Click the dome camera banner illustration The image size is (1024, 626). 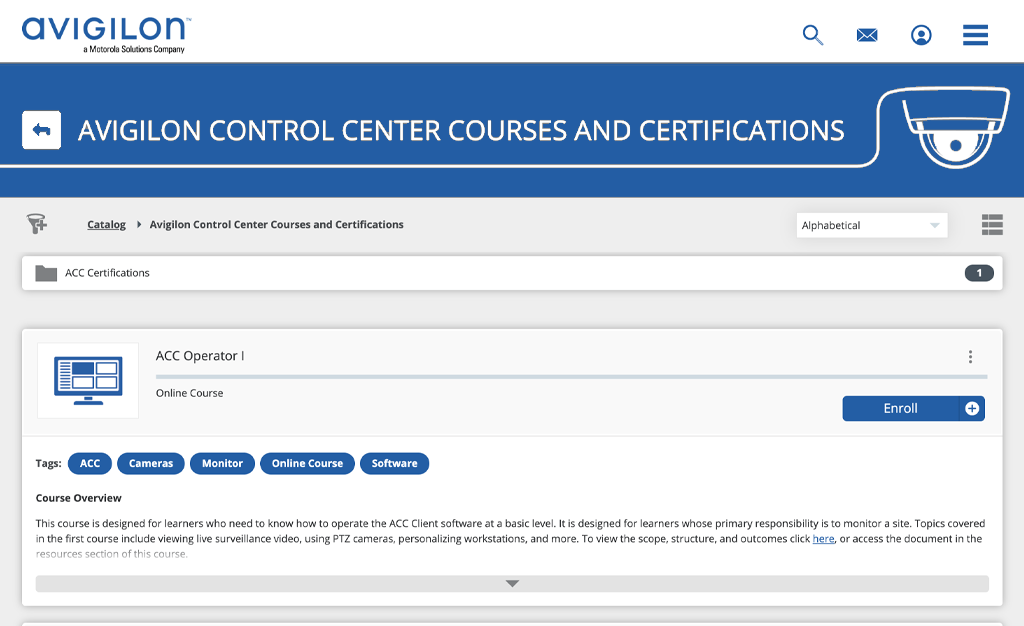[x=955, y=127]
